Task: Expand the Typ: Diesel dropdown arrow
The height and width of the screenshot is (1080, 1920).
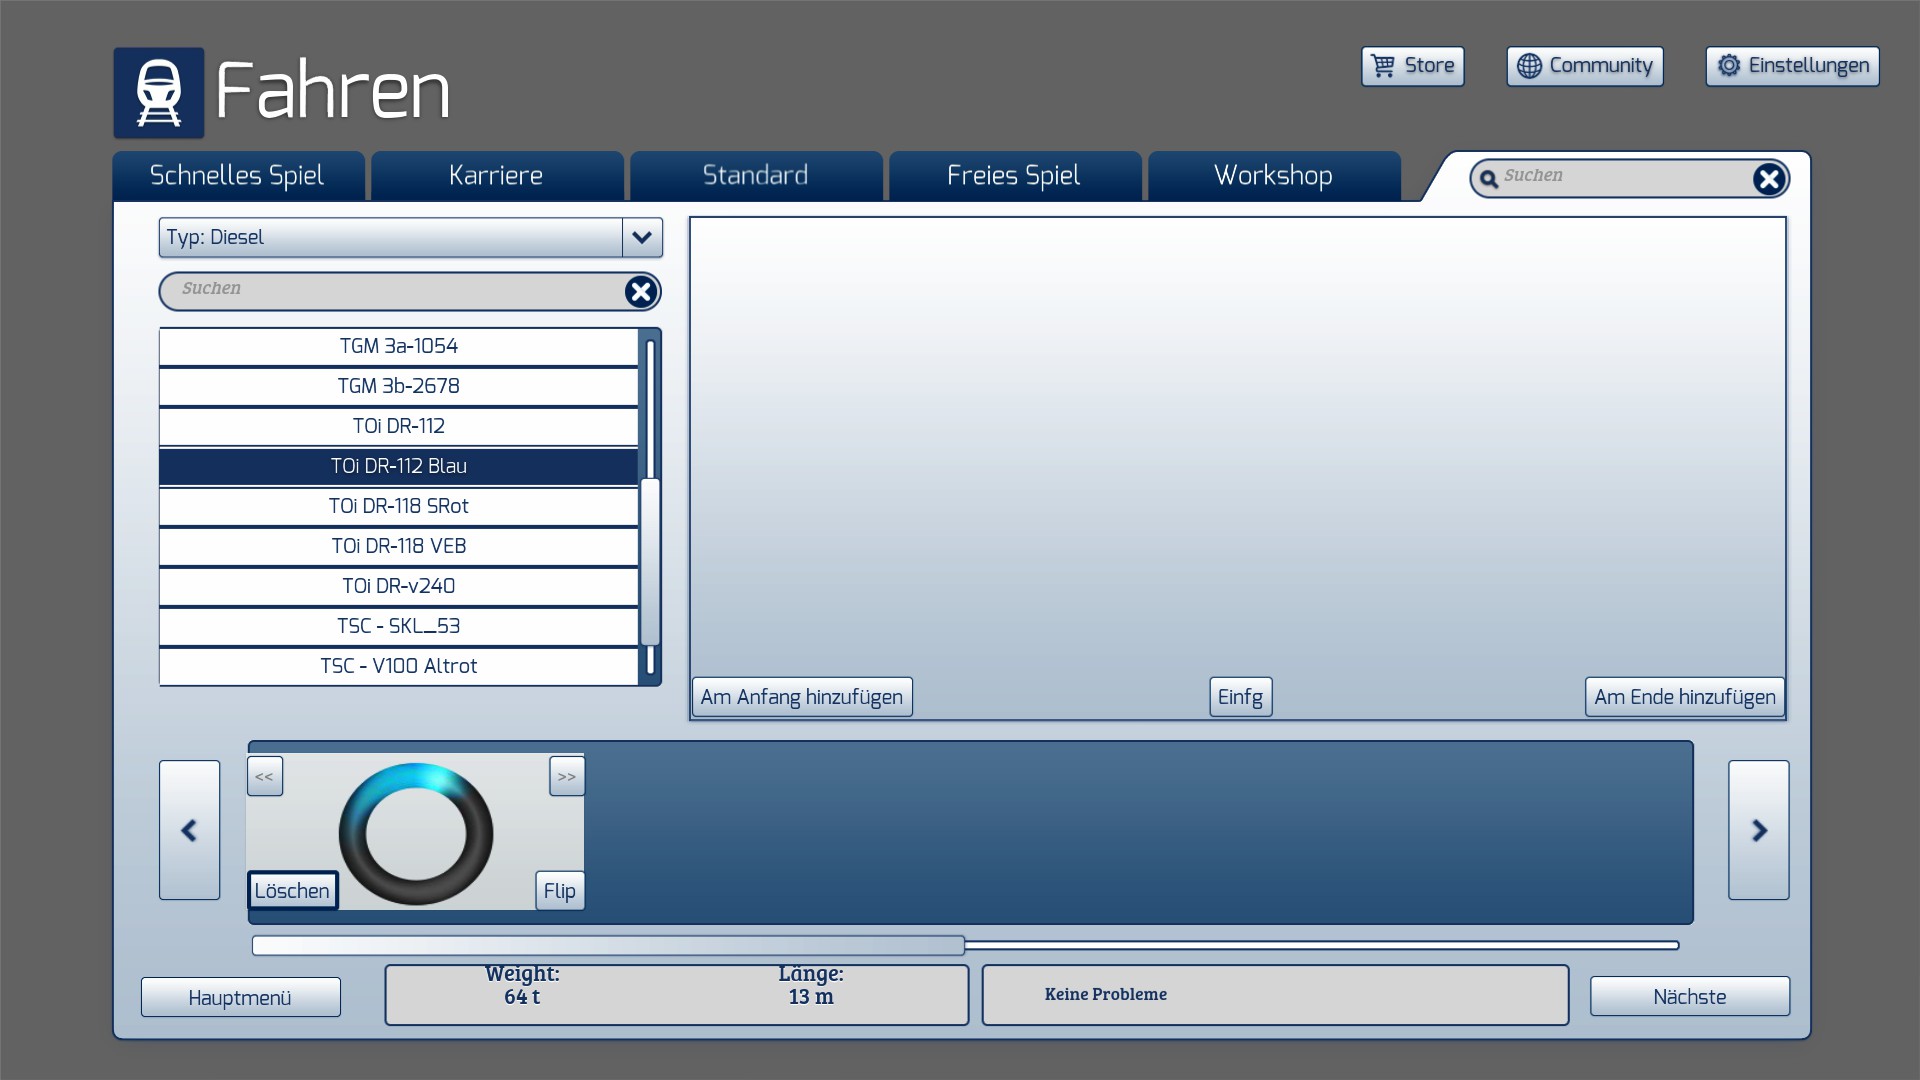Action: [642, 238]
